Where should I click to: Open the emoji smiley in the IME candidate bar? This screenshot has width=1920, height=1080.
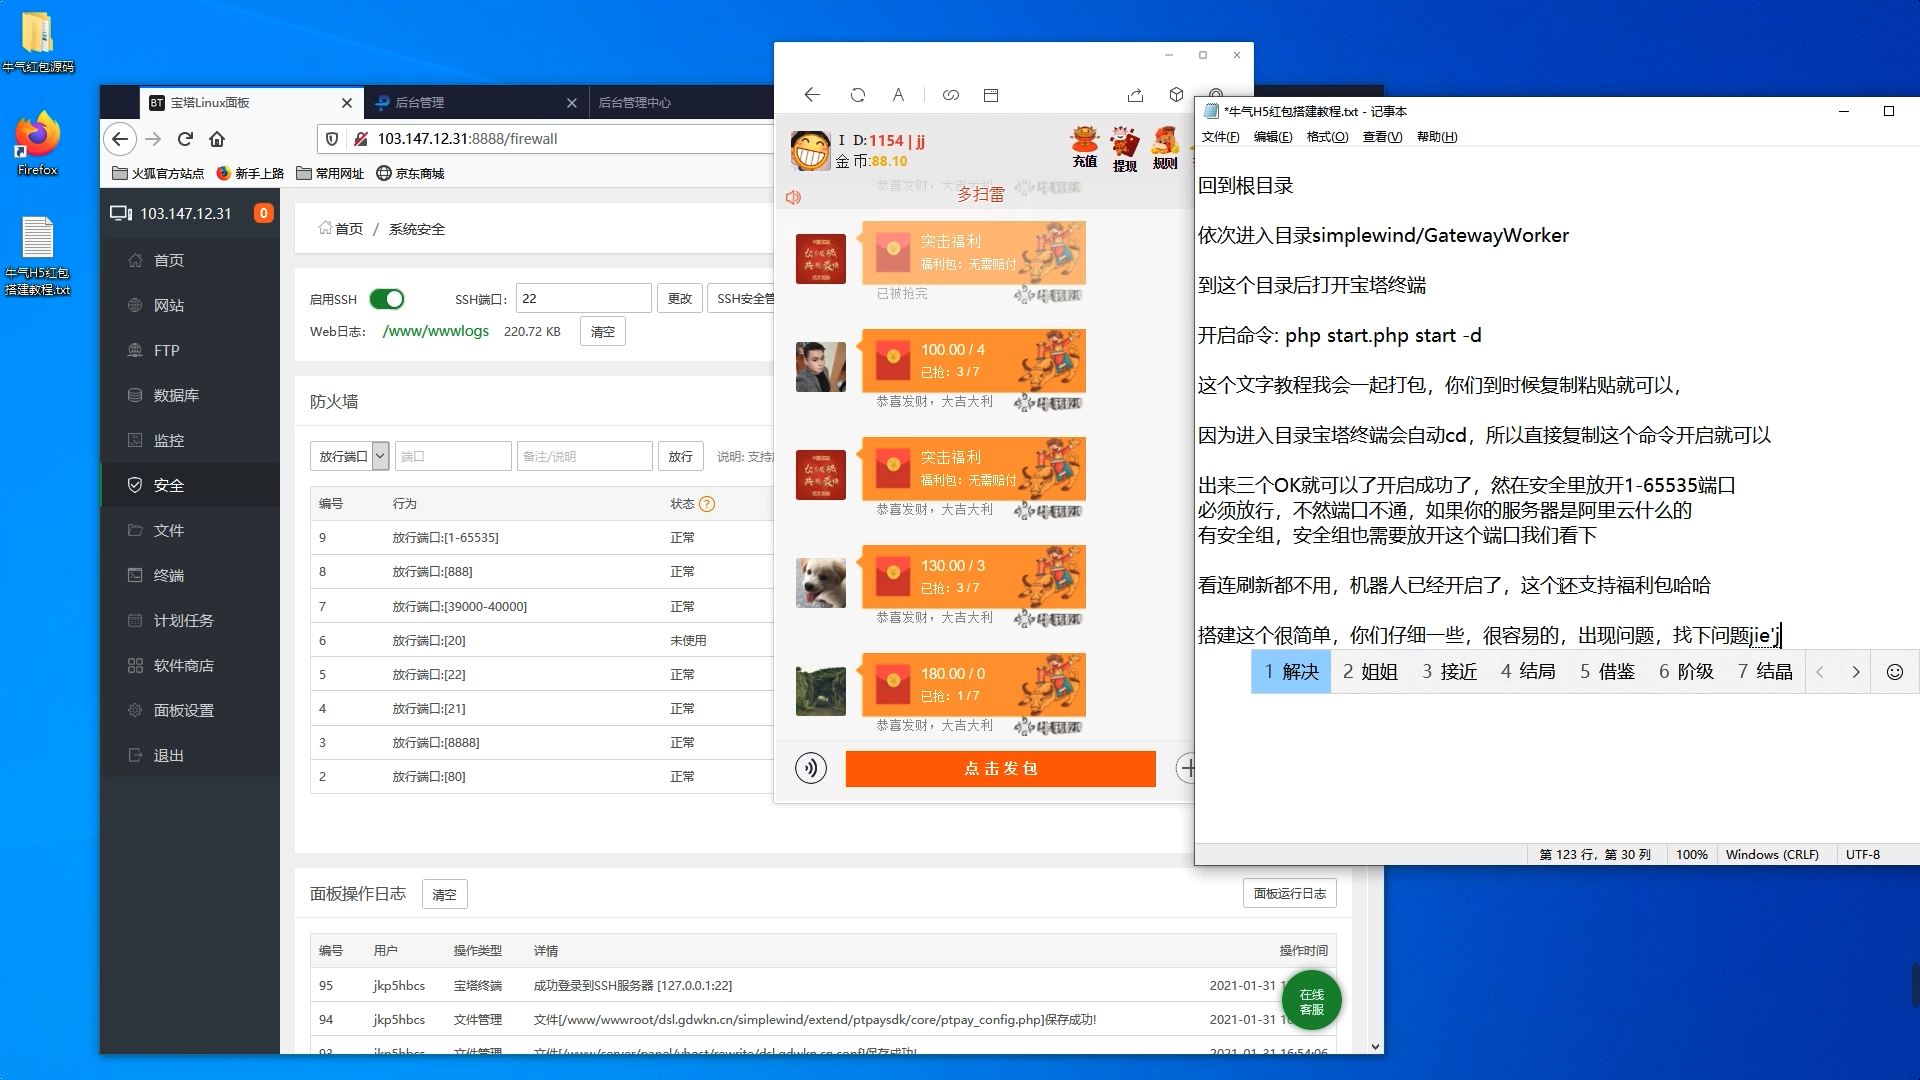click(1894, 672)
